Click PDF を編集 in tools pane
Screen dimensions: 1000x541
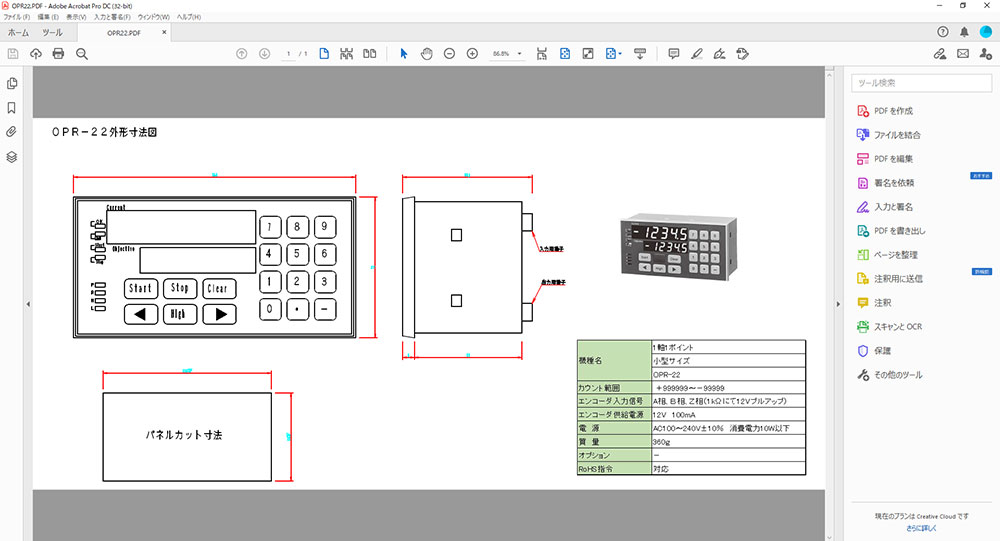point(893,159)
